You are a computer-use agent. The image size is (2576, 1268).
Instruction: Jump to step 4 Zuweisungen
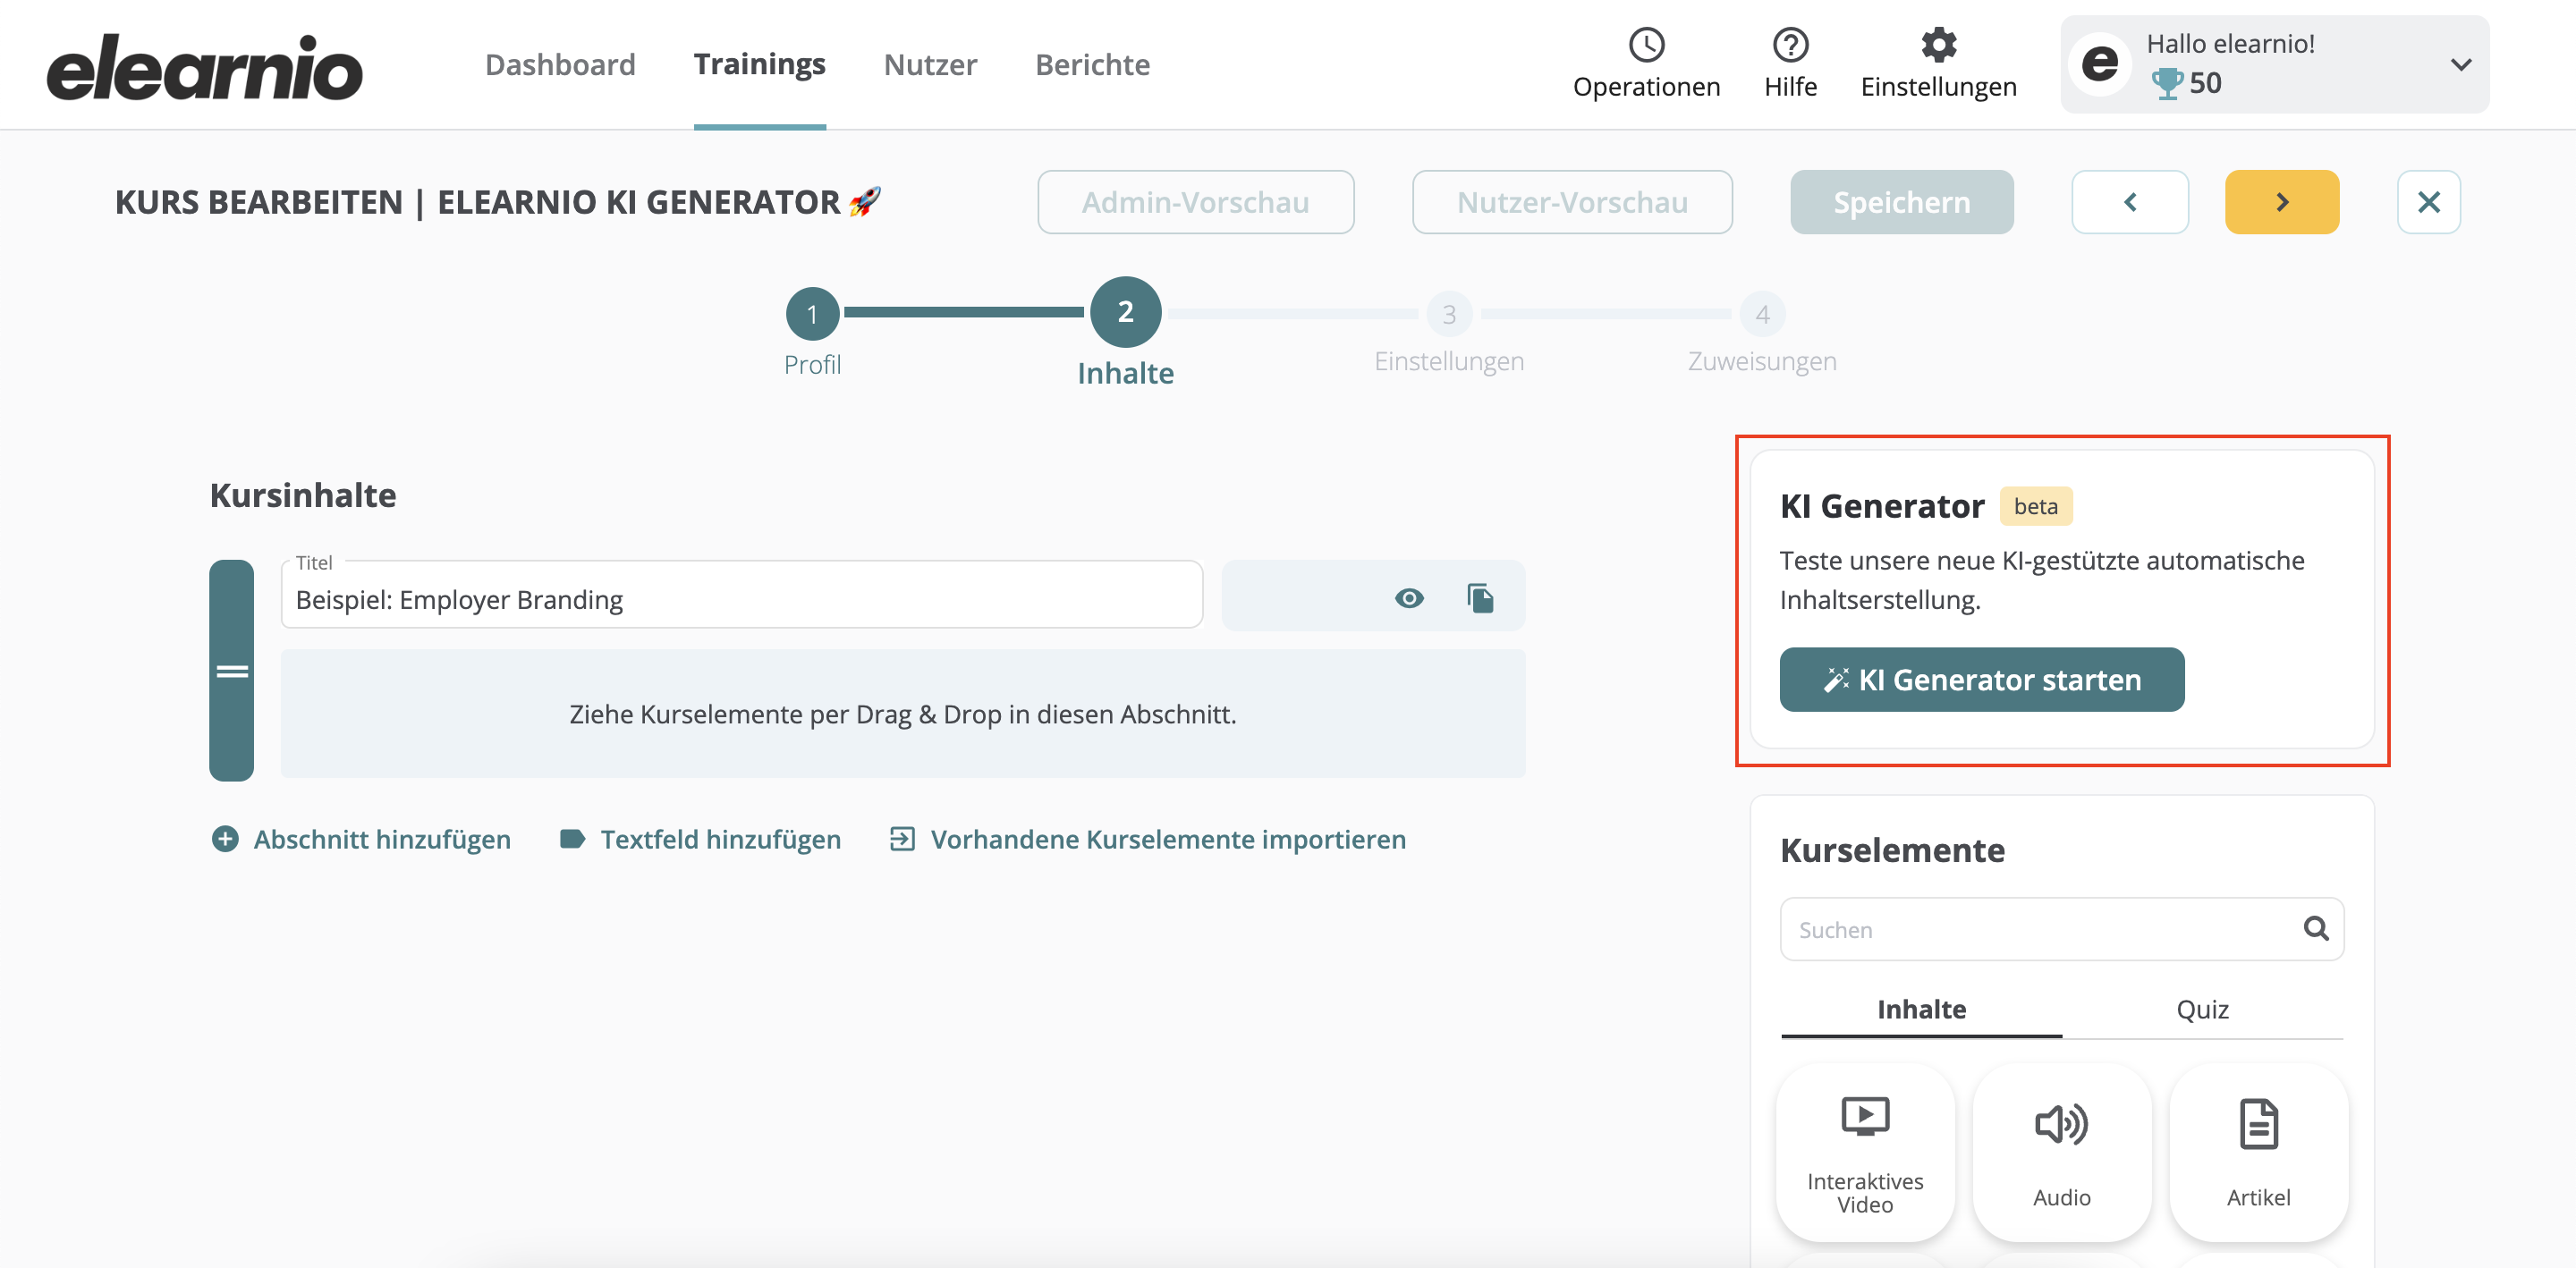(x=1762, y=314)
